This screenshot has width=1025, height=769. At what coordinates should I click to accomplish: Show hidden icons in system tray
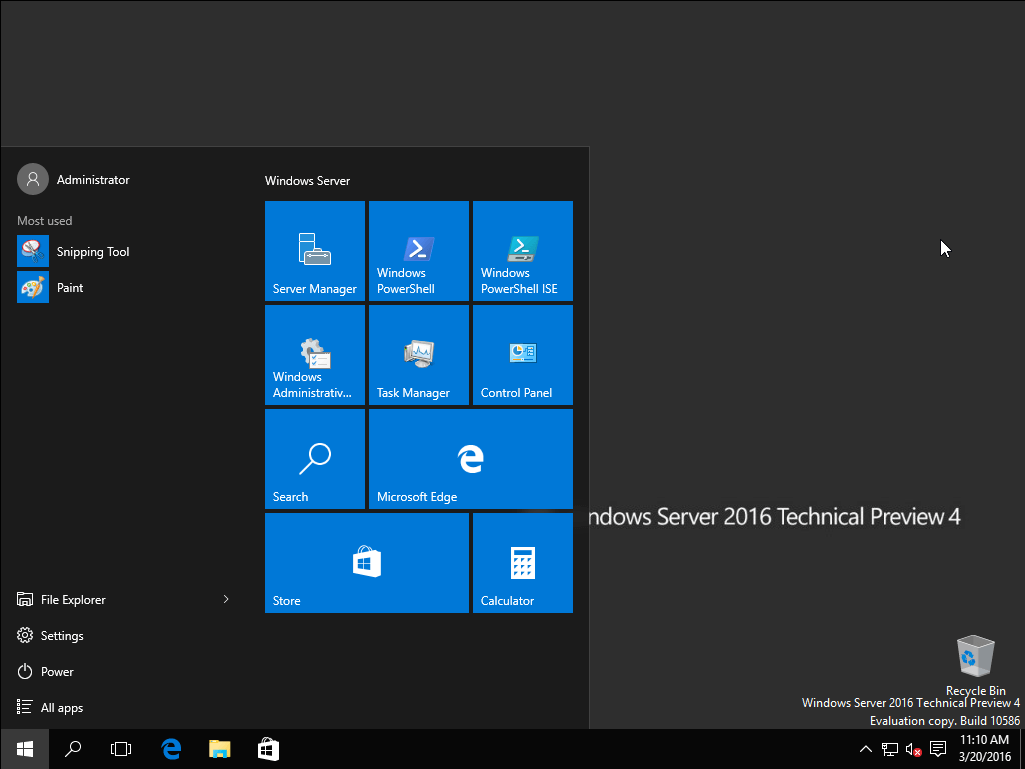[x=866, y=749]
